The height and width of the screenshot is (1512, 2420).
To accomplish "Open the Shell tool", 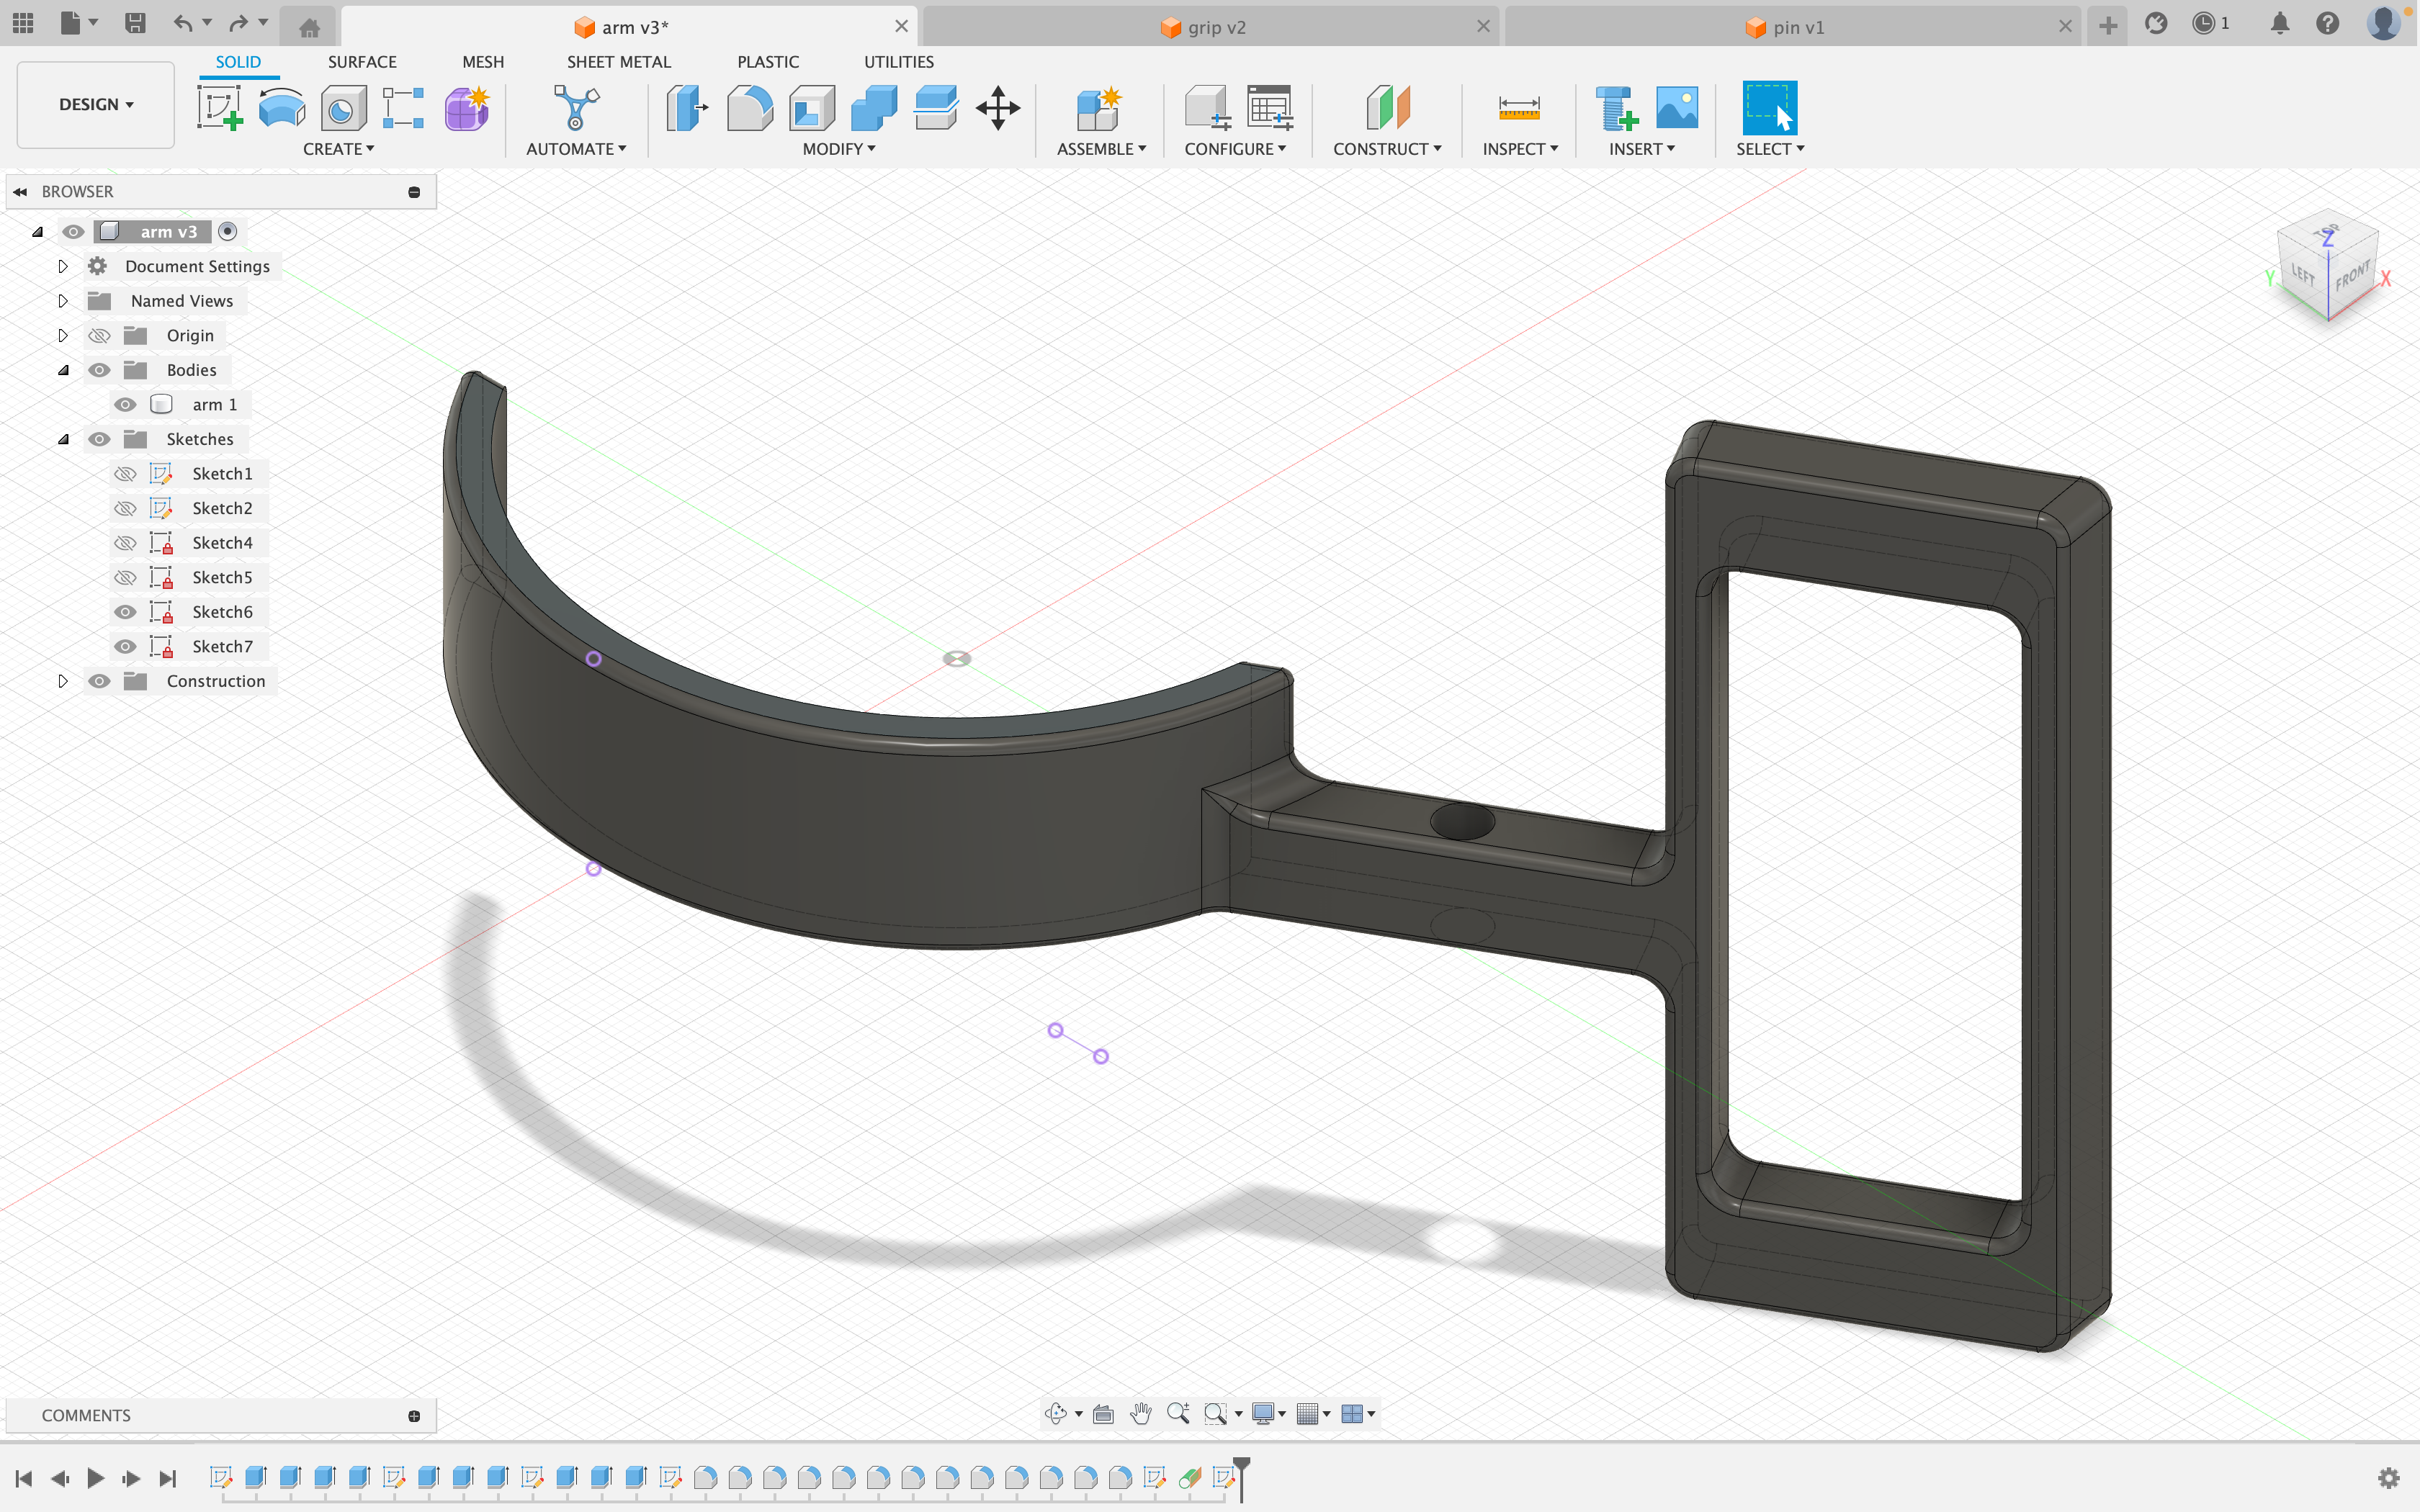I will pos(810,109).
